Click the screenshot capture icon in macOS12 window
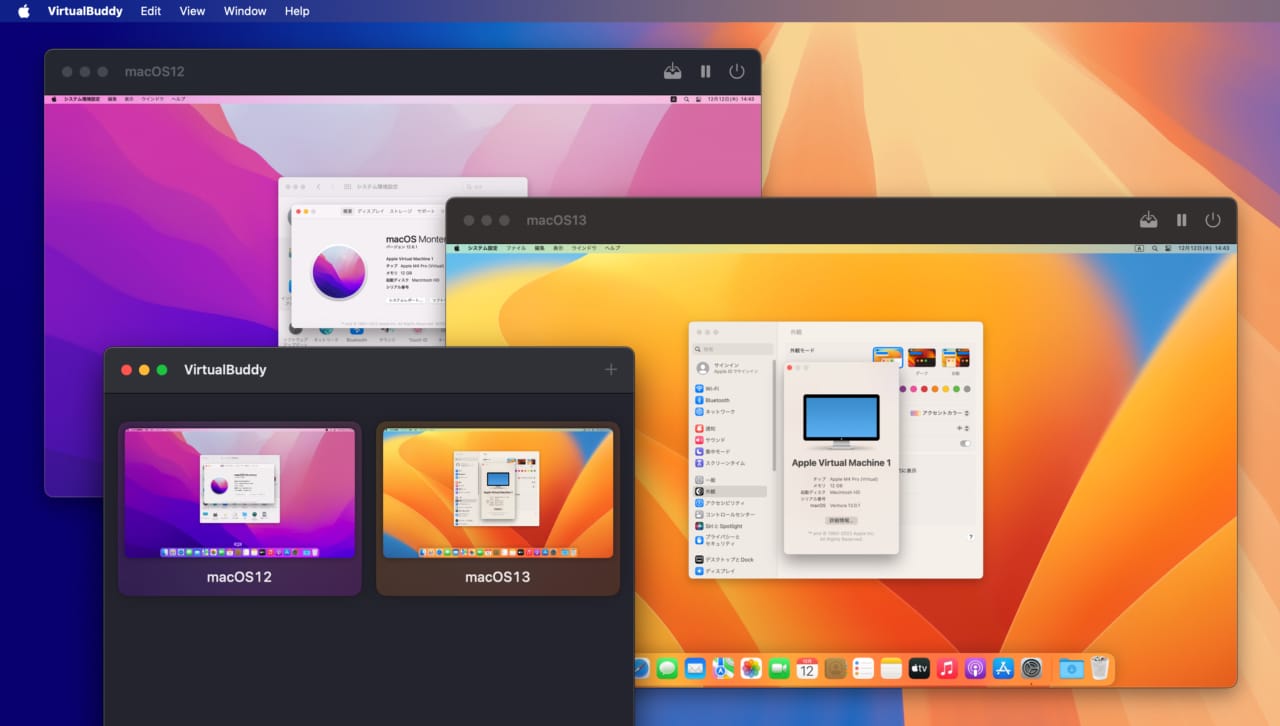 tap(673, 71)
